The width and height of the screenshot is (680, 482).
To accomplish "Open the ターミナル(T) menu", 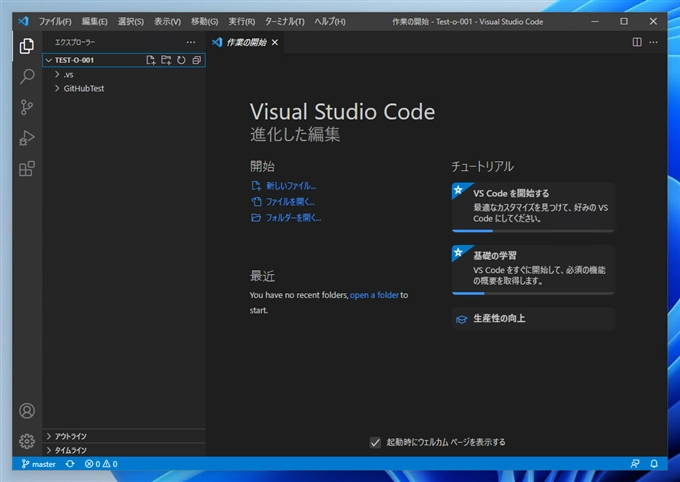I will tap(284, 21).
